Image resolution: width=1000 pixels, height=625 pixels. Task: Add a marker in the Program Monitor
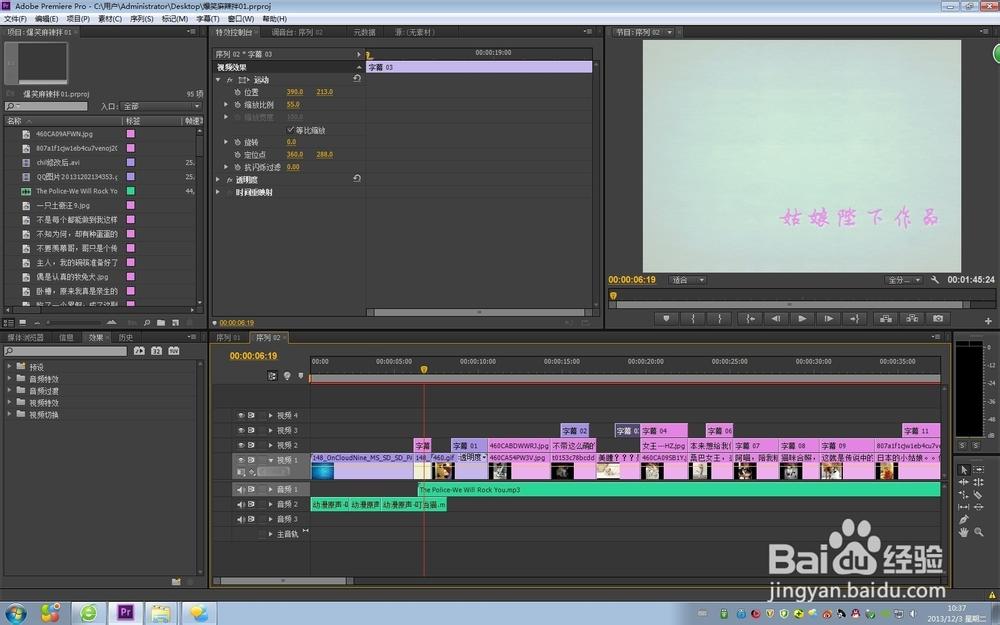tap(665, 318)
